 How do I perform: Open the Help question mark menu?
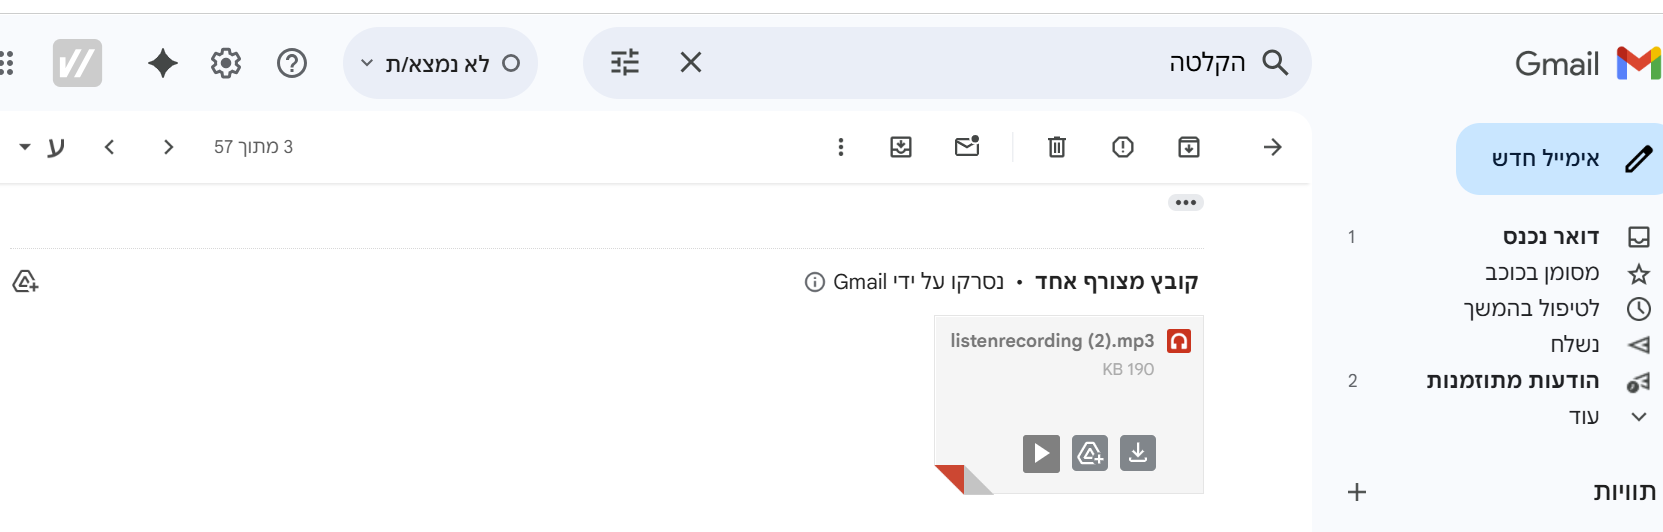coord(291,63)
